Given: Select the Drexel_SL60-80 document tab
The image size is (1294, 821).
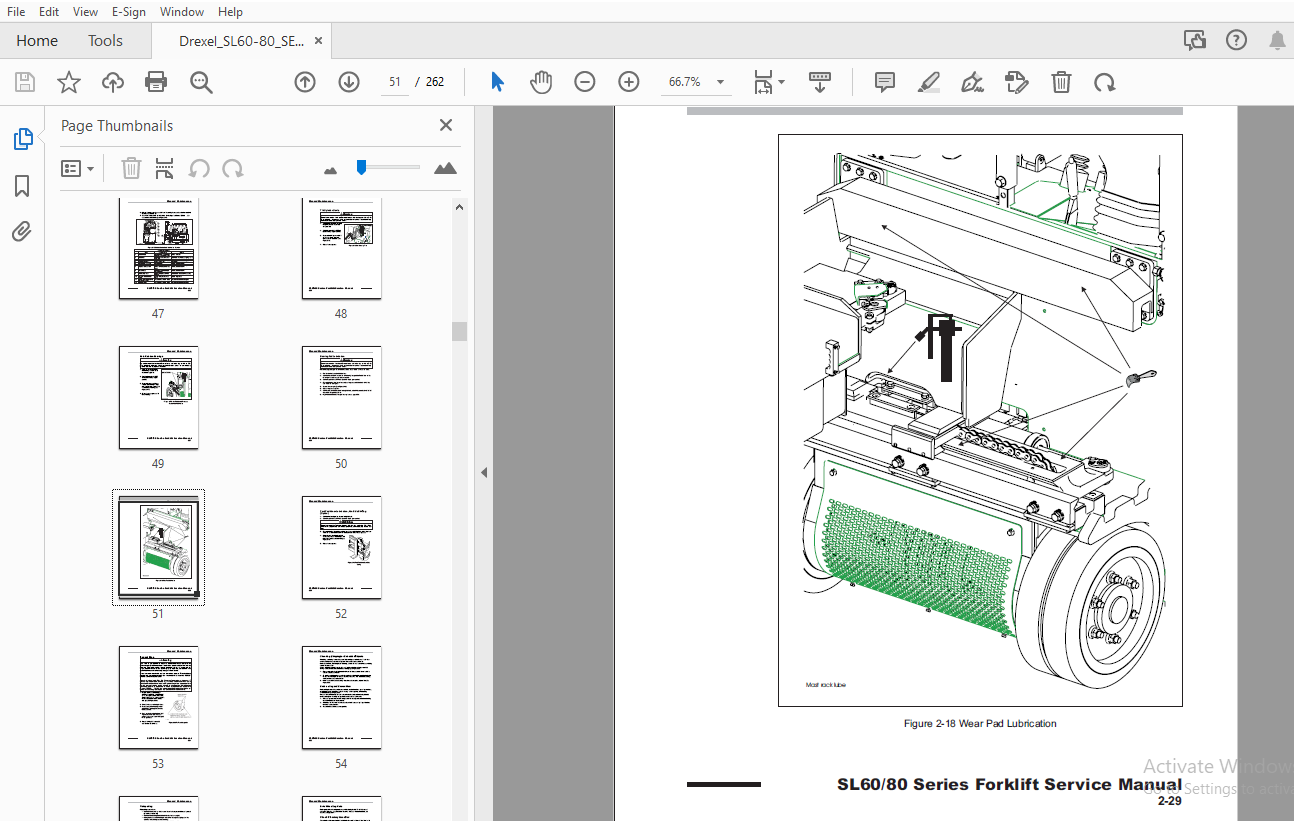Looking at the screenshot, I should point(241,41).
